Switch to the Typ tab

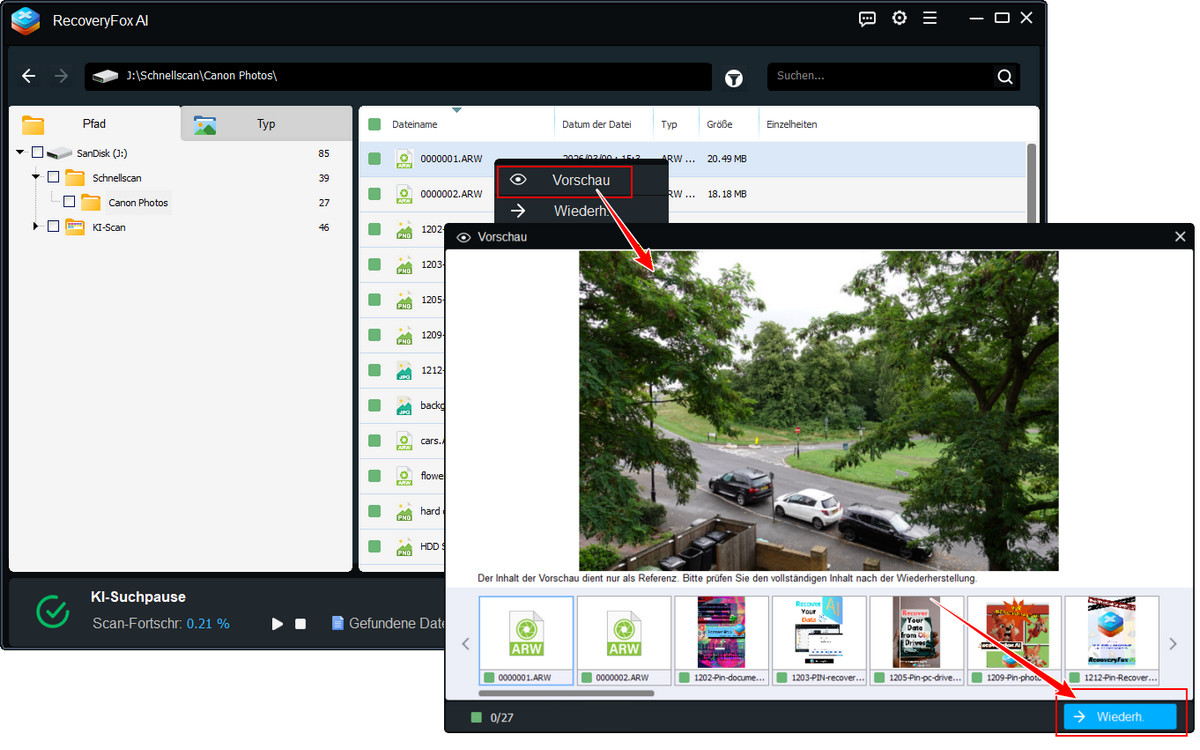[265, 124]
